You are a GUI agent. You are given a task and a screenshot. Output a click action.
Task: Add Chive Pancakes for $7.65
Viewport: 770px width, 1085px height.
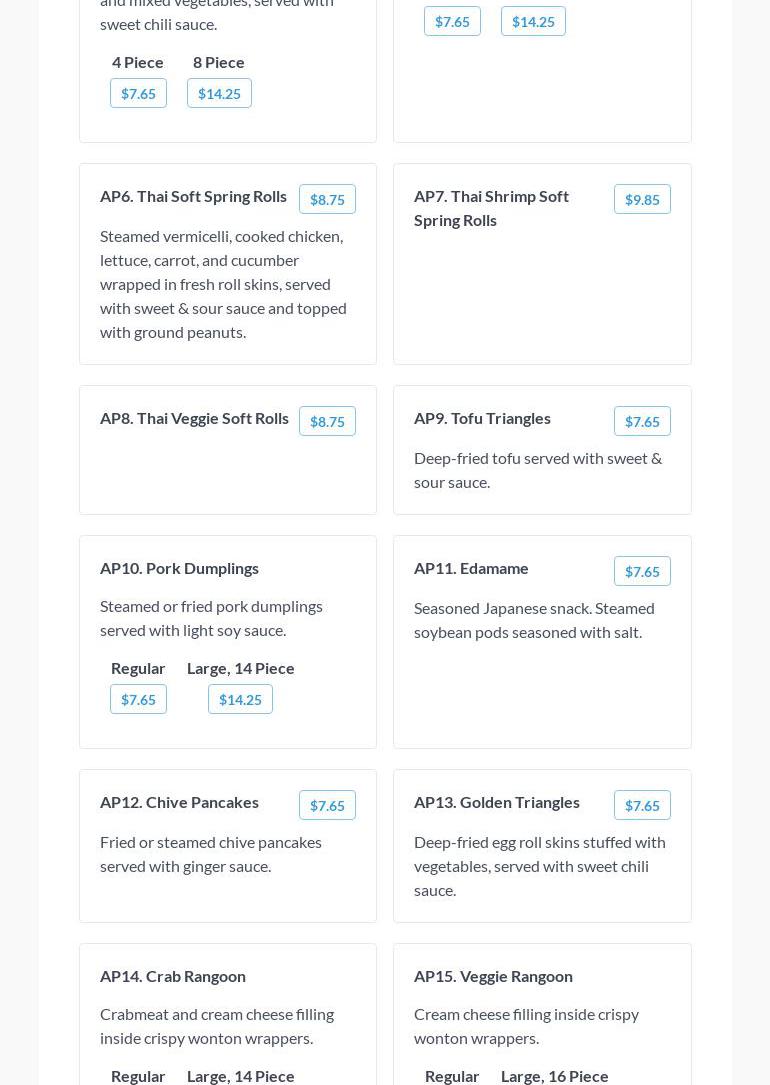(327, 806)
